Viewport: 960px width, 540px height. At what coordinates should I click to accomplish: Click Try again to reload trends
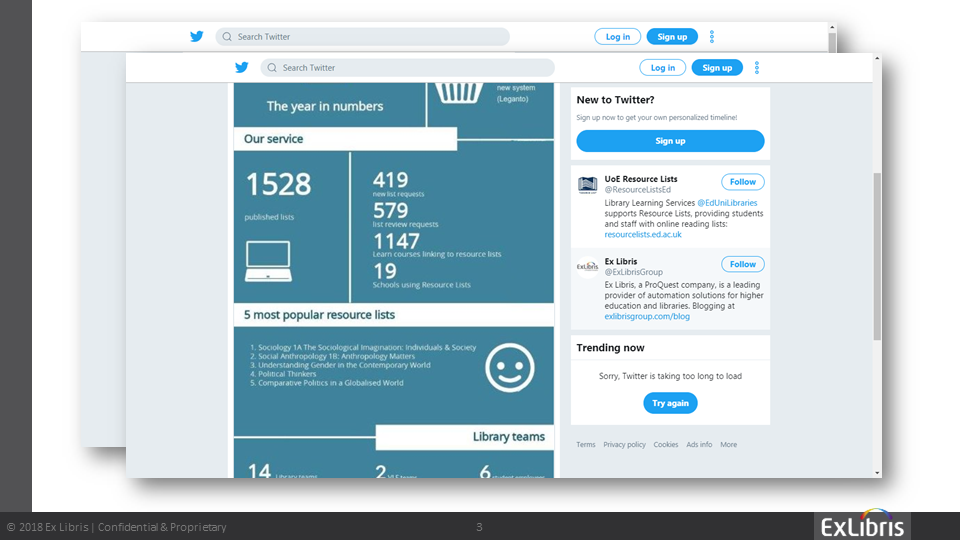click(670, 403)
